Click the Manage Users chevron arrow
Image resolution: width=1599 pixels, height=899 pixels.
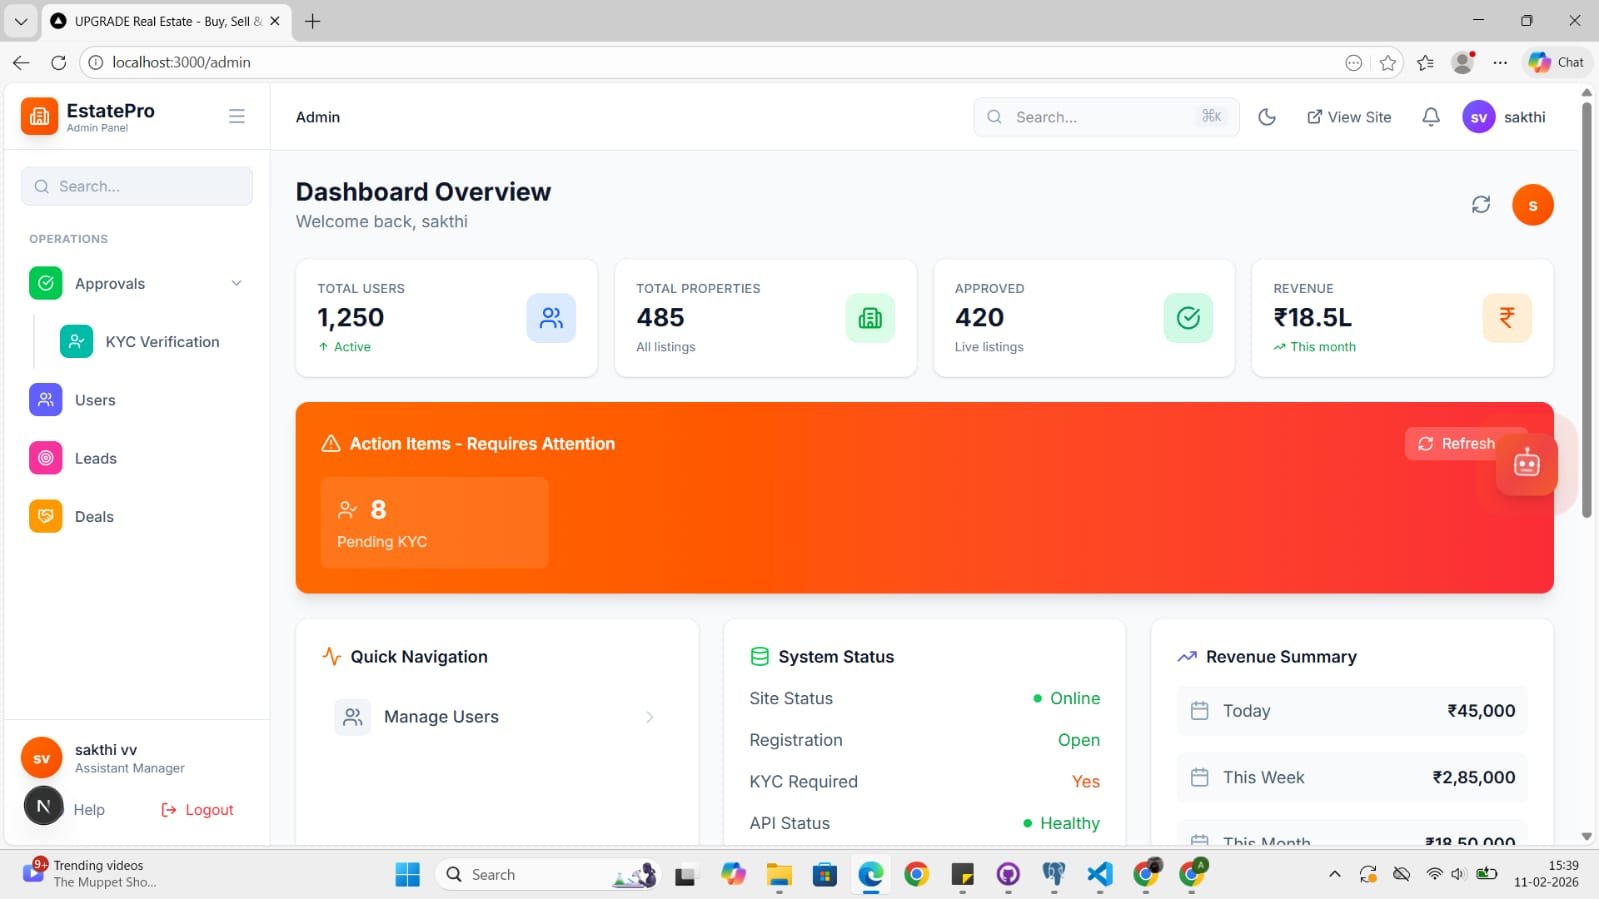click(x=649, y=717)
